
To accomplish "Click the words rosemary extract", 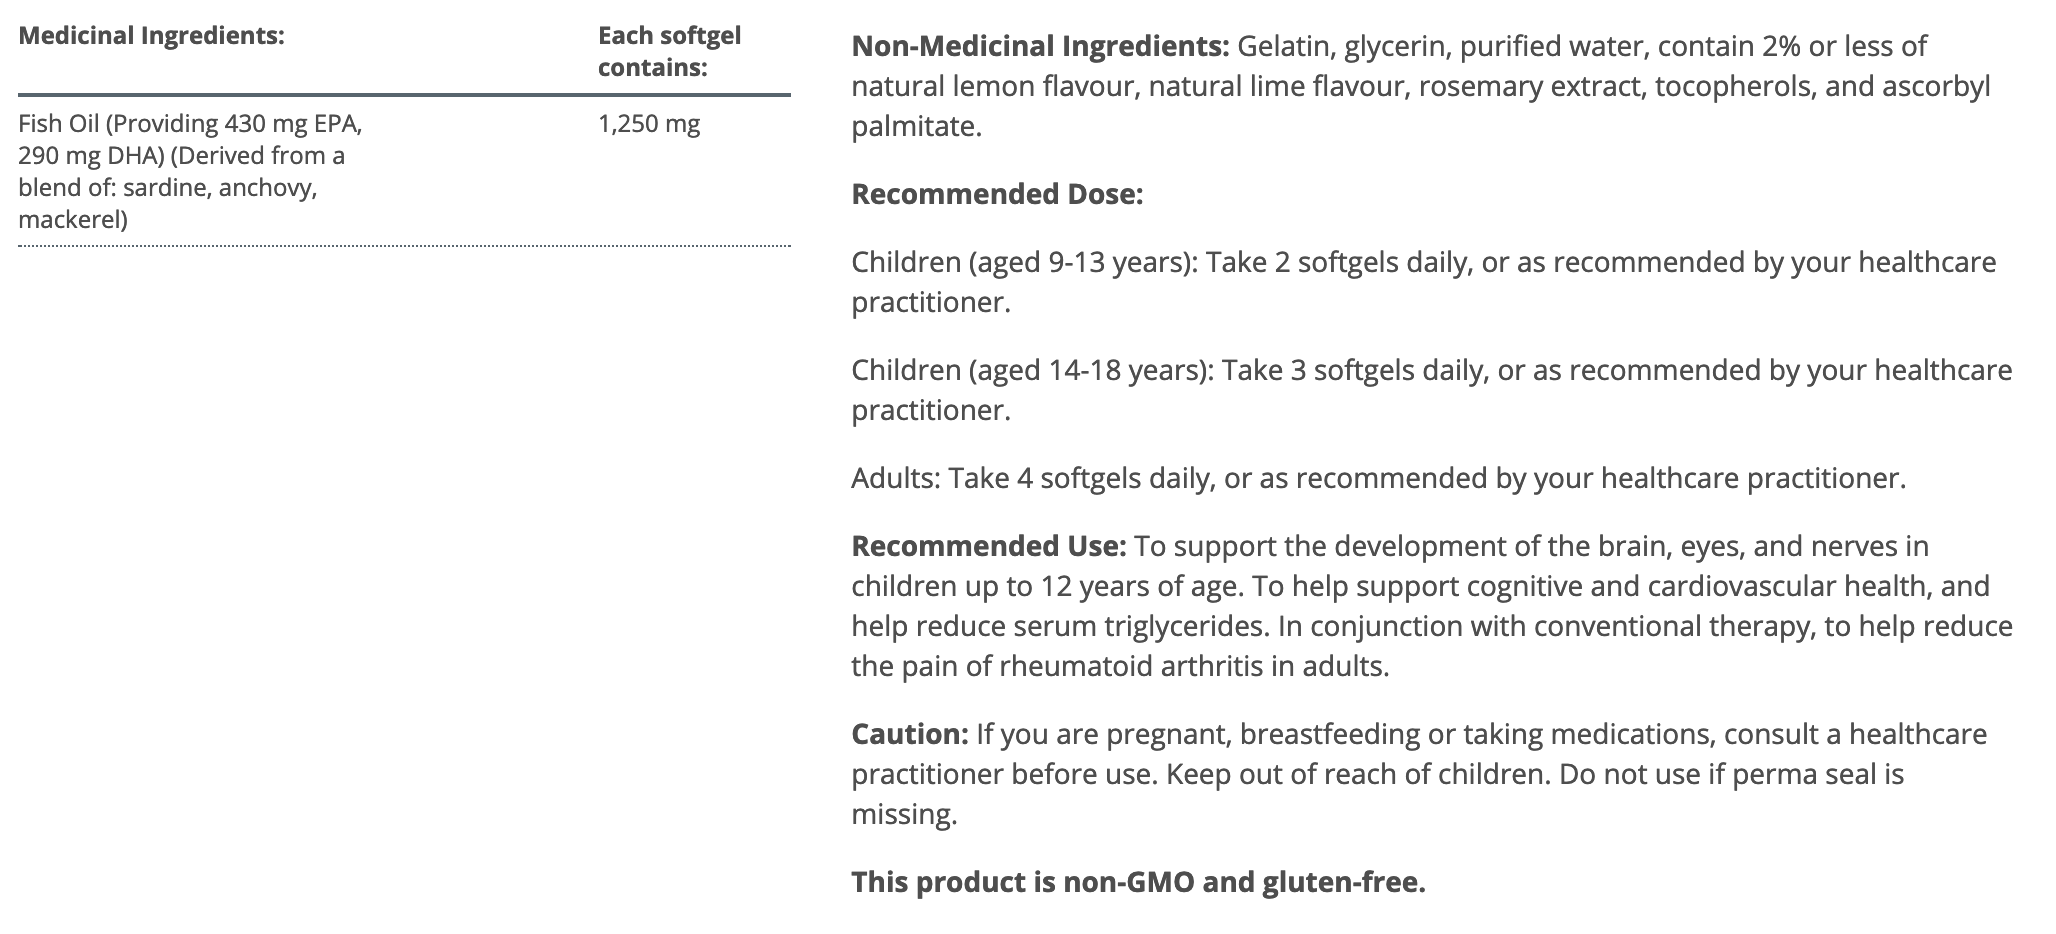I will pos(1531,87).
